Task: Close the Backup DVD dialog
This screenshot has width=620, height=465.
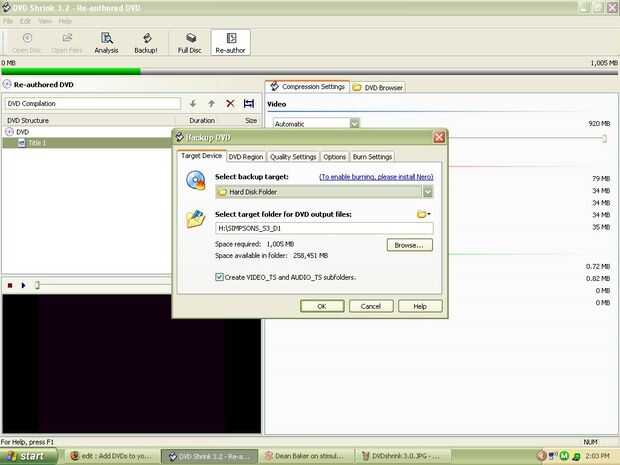Action: point(439,137)
